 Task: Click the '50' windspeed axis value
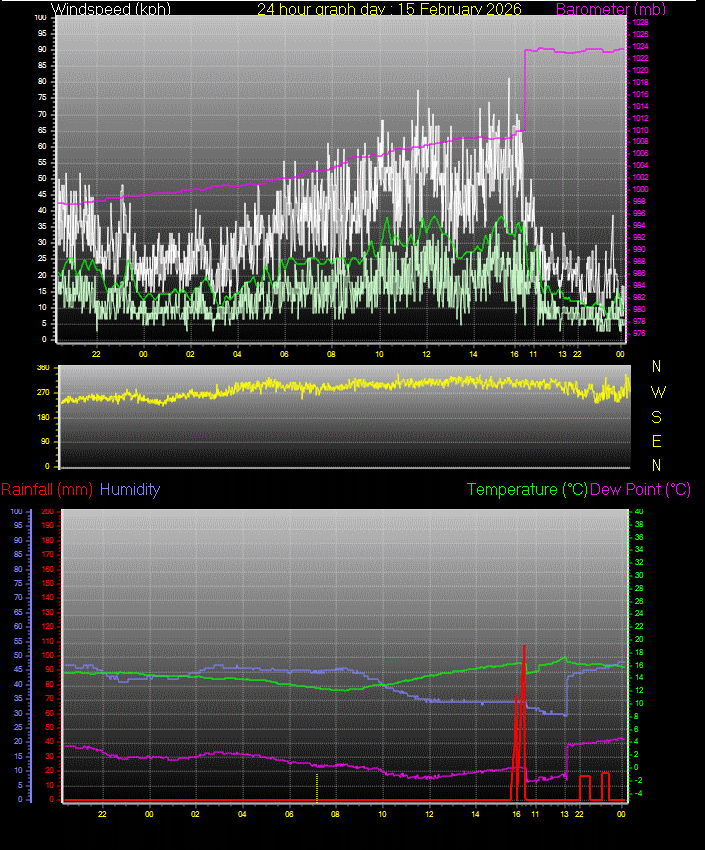coord(42,178)
